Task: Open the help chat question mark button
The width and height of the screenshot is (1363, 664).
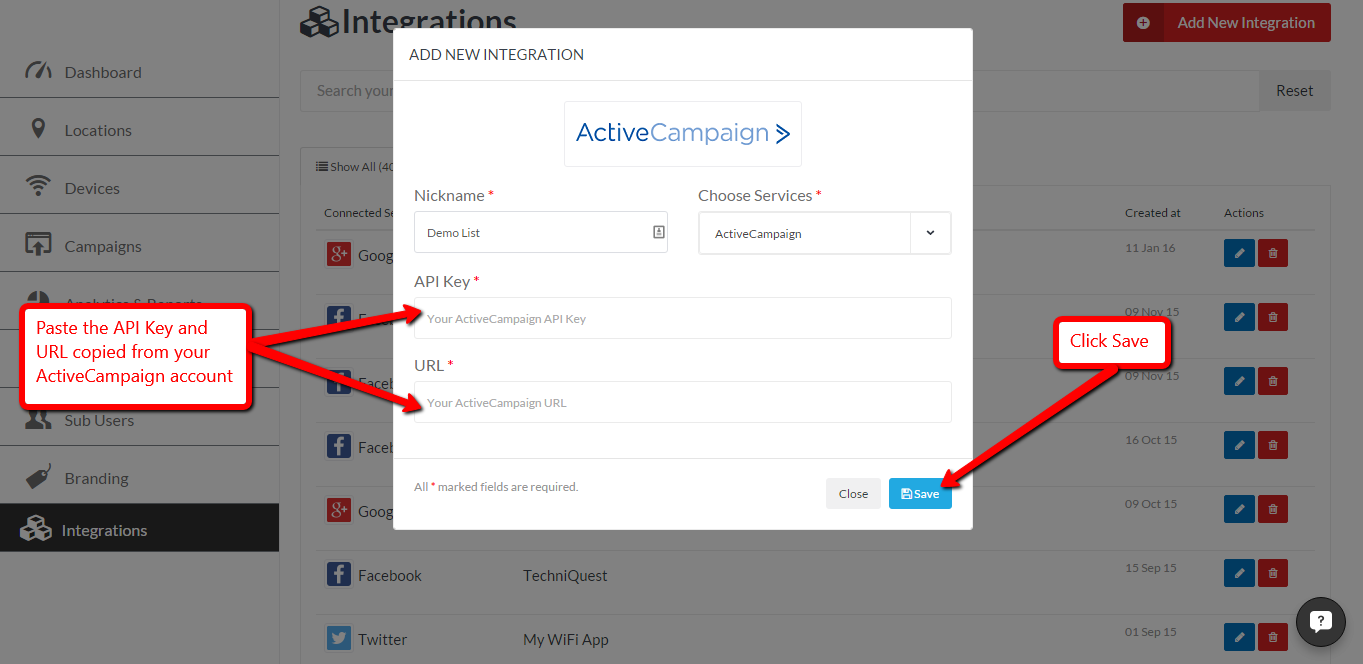Action: point(1320,621)
